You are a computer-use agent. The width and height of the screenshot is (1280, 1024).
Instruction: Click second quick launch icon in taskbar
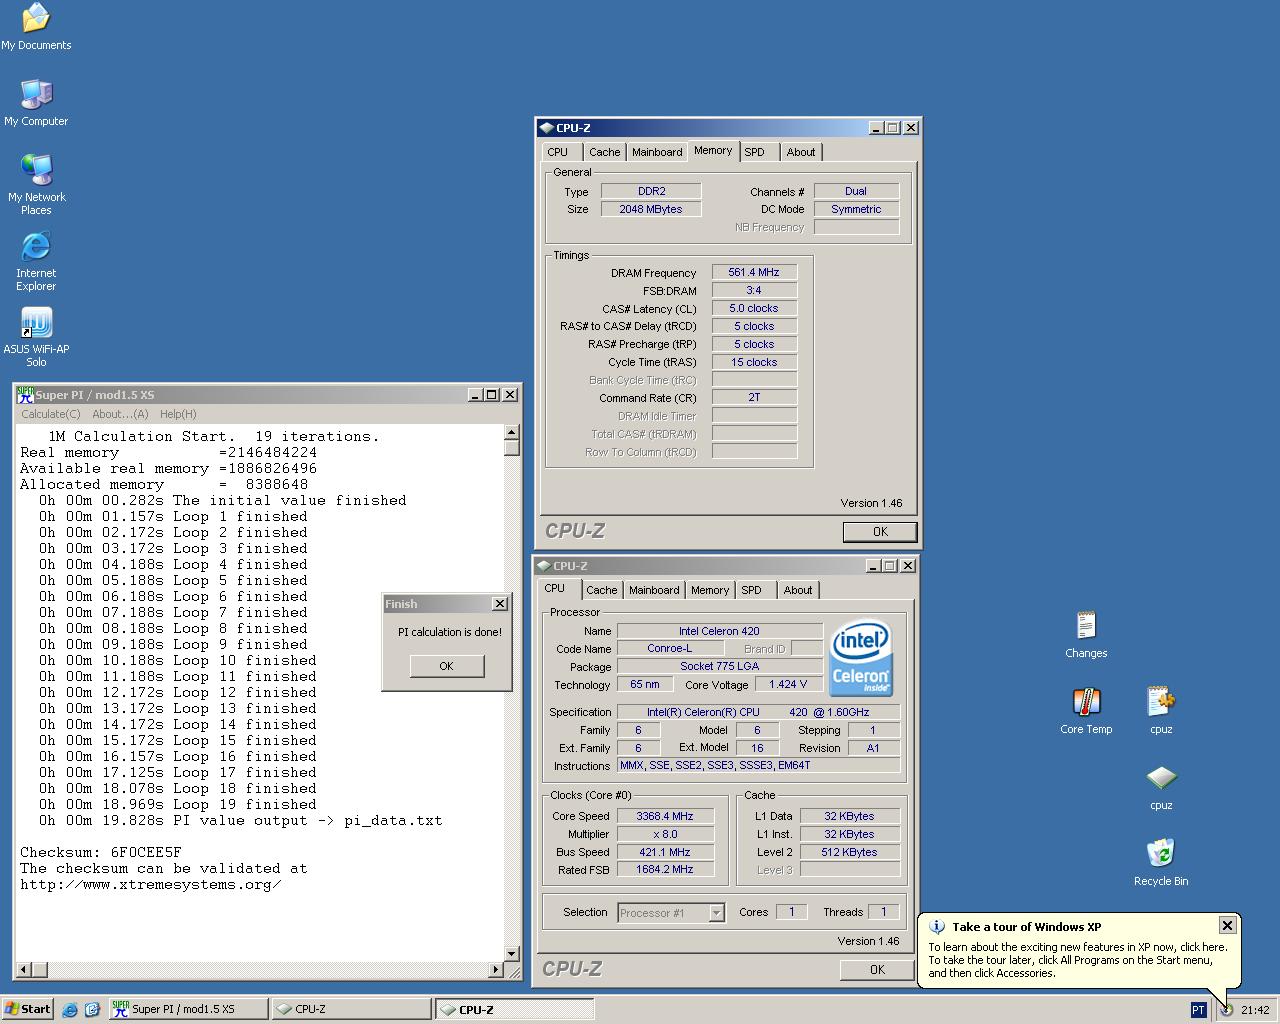(92, 1009)
